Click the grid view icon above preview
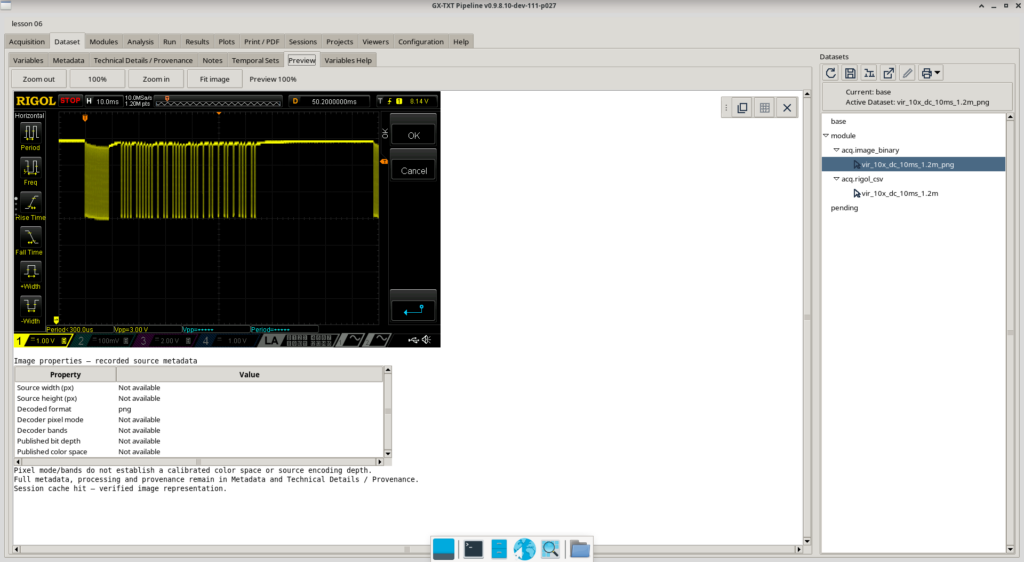 point(765,108)
